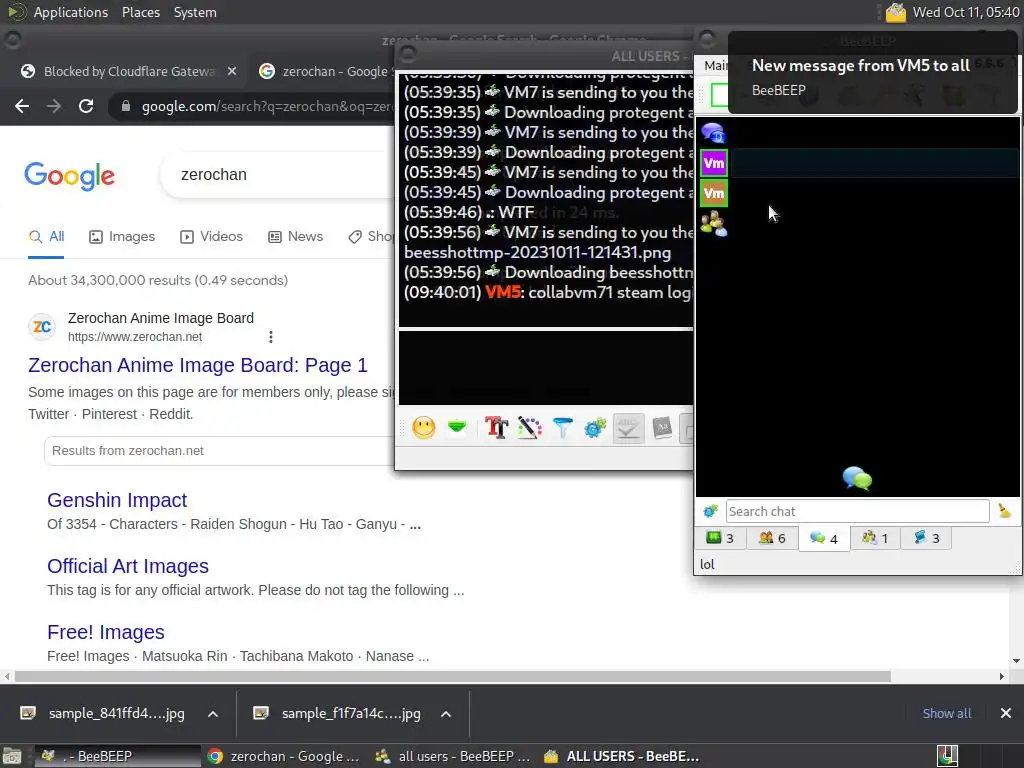Select the News search filter

click(x=296, y=236)
